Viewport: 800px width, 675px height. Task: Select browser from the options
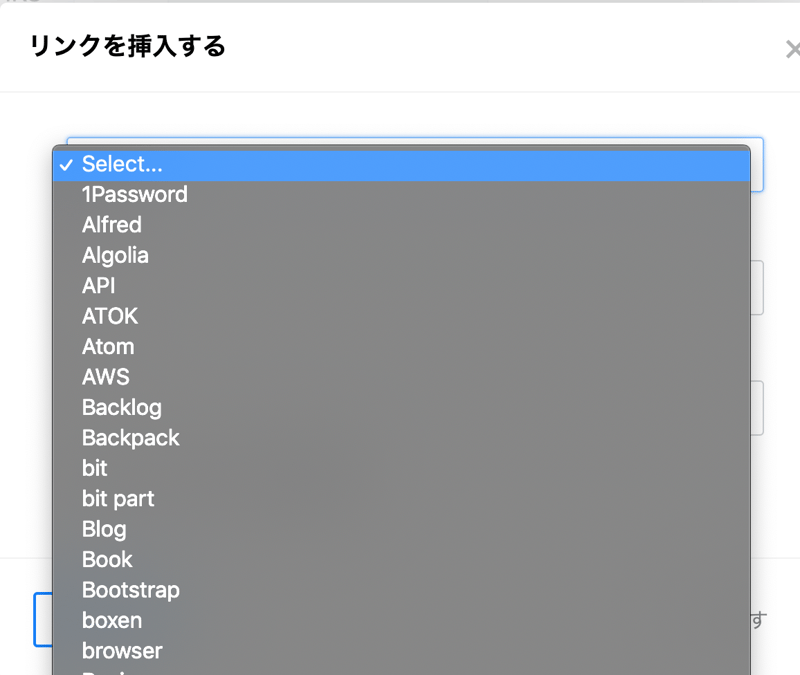click(x=122, y=651)
